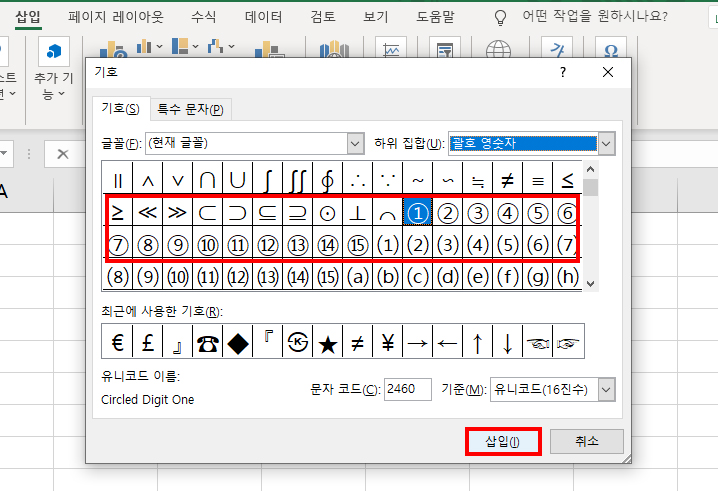Image resolution: width=718 pixels, height=491 pixels.
Task: Close the 기호 dialog
Action: pyautogui.click(x=608, y=72)
